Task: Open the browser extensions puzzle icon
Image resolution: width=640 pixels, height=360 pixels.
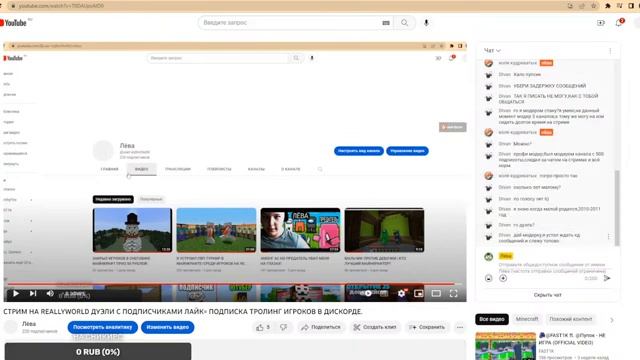Action: [608, 6]
